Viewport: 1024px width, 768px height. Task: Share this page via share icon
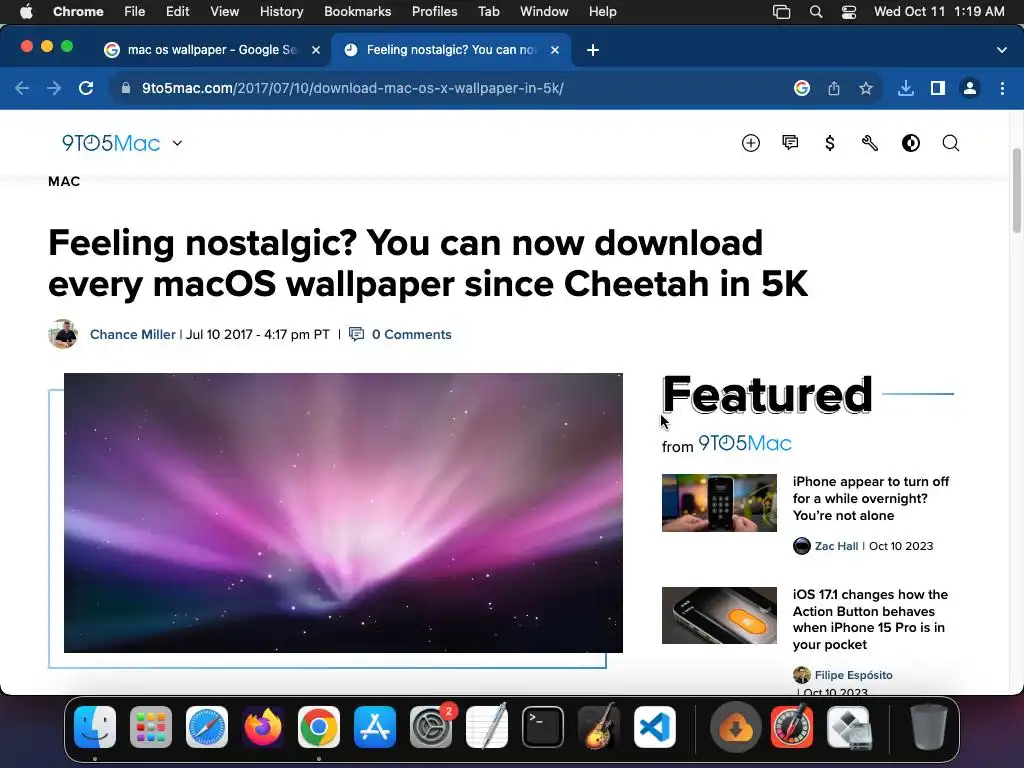[x=834, y=88]
